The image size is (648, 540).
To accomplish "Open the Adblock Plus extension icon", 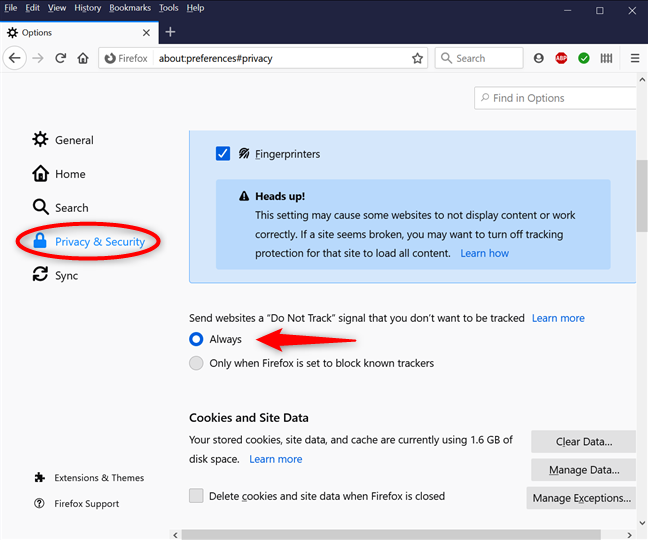I will [561, 58].
